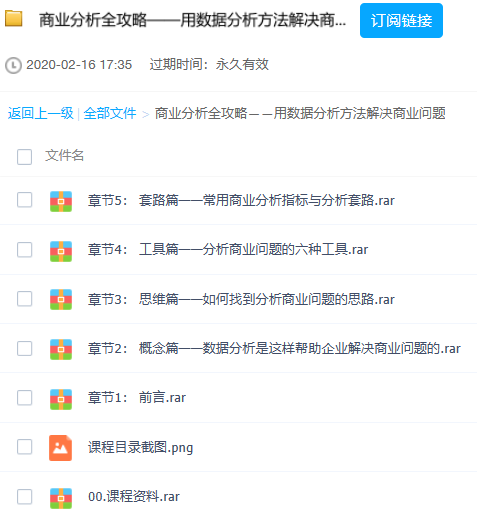Check the box for 章节5 套路篇 file
The width and height of the screenshot is (477, 519).
(x=25, y=200)
